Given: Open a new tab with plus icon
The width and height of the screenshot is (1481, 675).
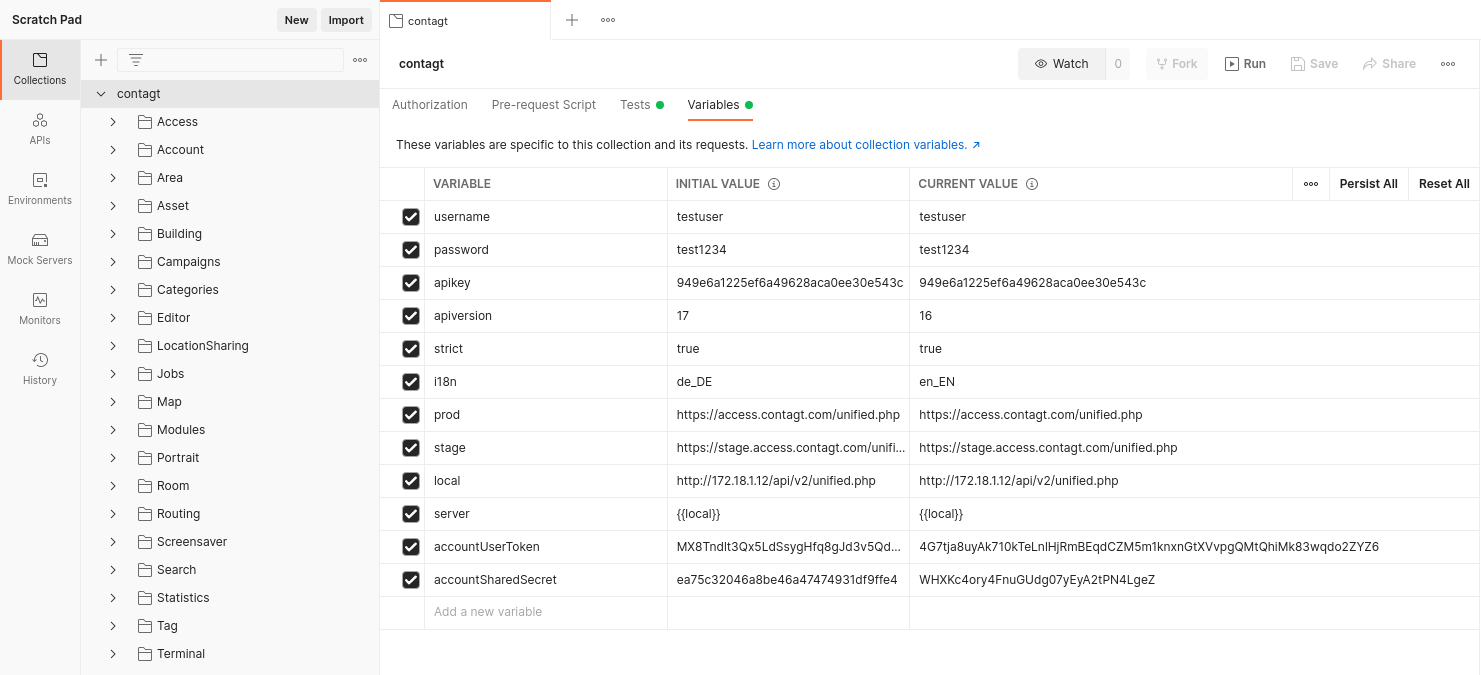Looking at the screenshot, I should click(572, 20).
